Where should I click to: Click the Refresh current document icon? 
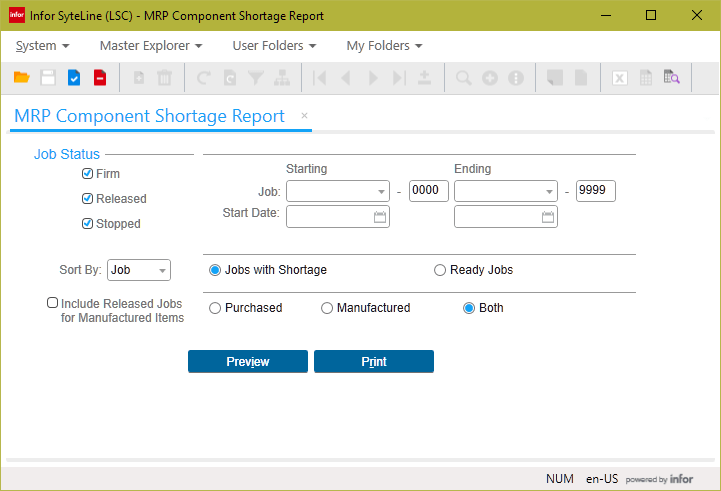[x=230, y=78]
